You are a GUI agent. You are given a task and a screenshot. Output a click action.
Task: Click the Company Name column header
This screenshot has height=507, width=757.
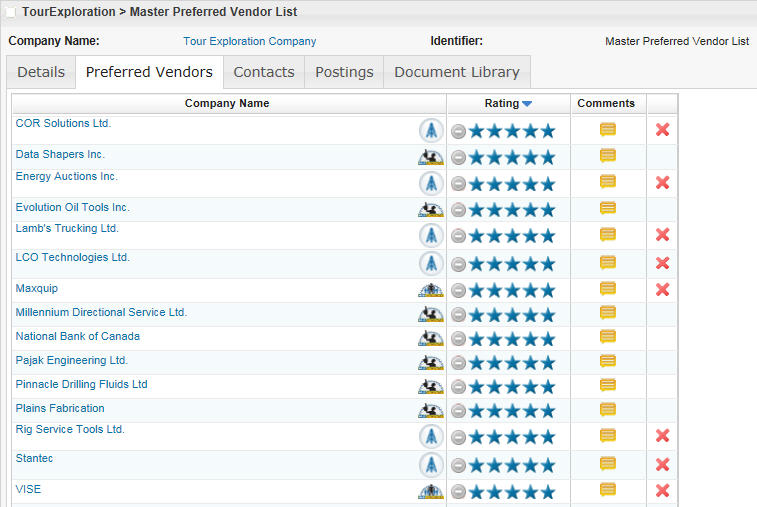coord(227,103)
